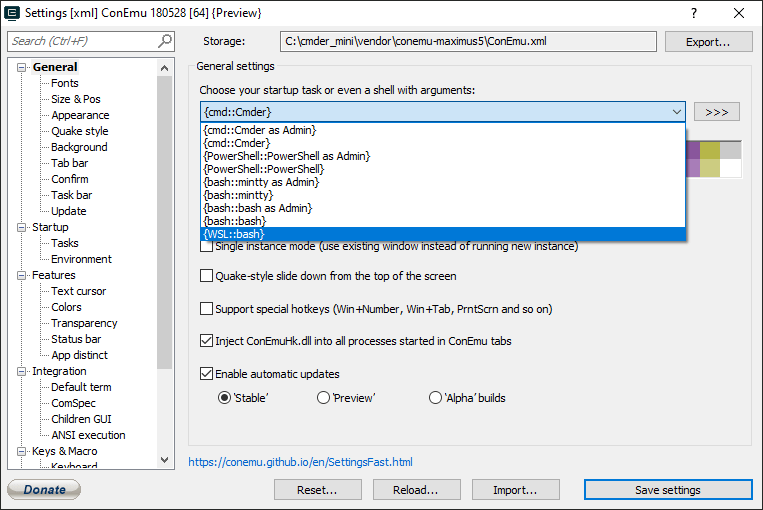Select the 'Stable' update radio button

224,398
